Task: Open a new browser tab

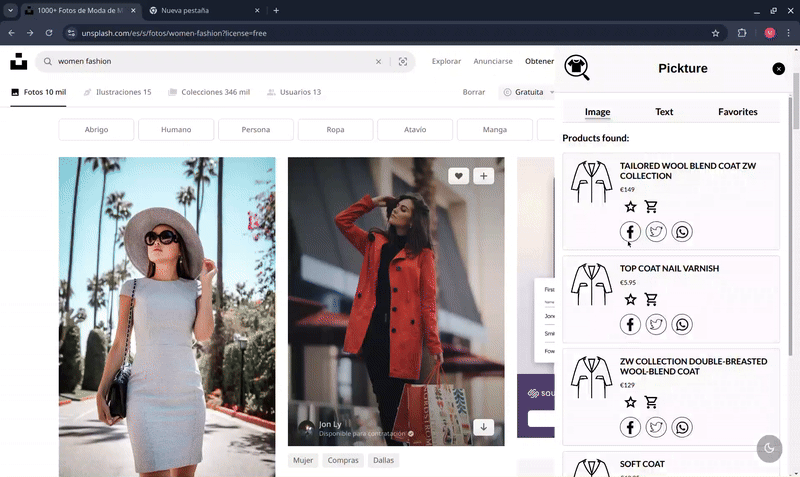Action: [x=276, y=10]
